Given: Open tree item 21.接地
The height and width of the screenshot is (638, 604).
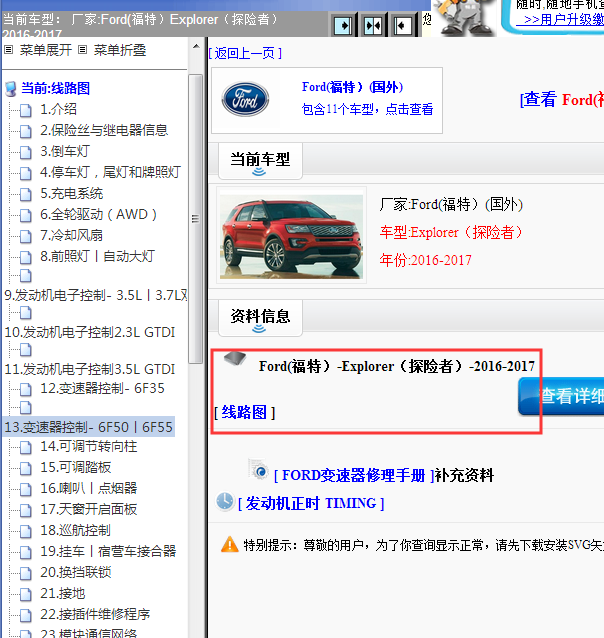Looking at the screenshot, I should tap(62, 593).
